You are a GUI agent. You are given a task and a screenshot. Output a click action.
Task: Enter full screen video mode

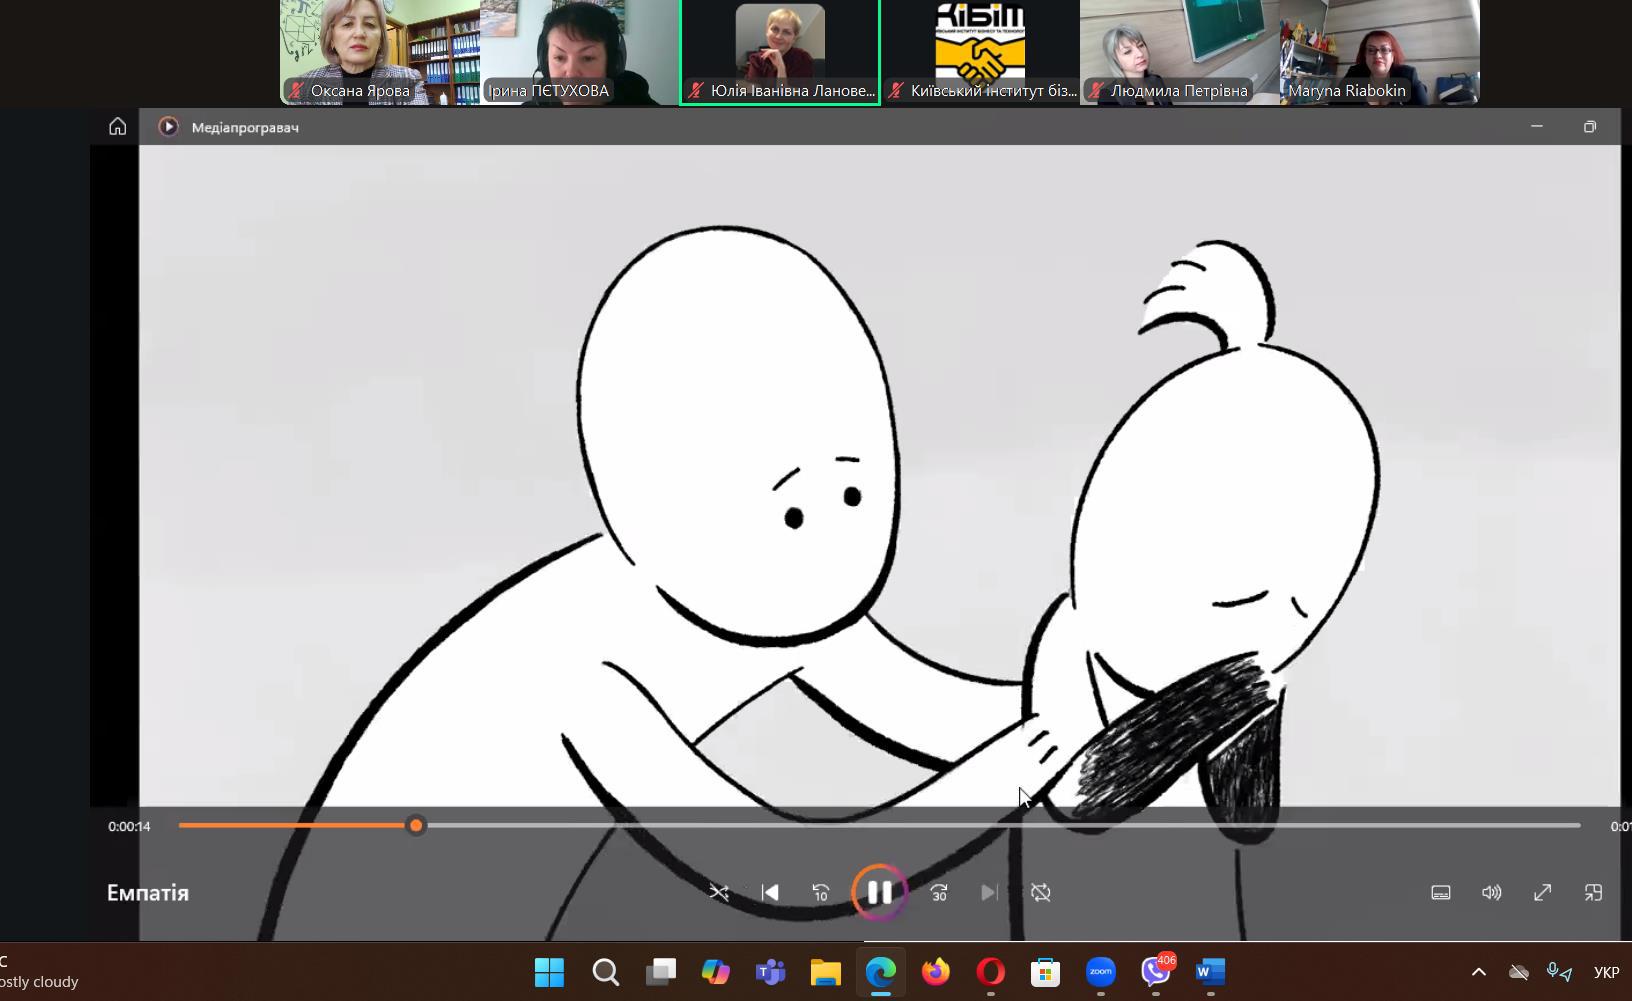tap(1543, 892)
